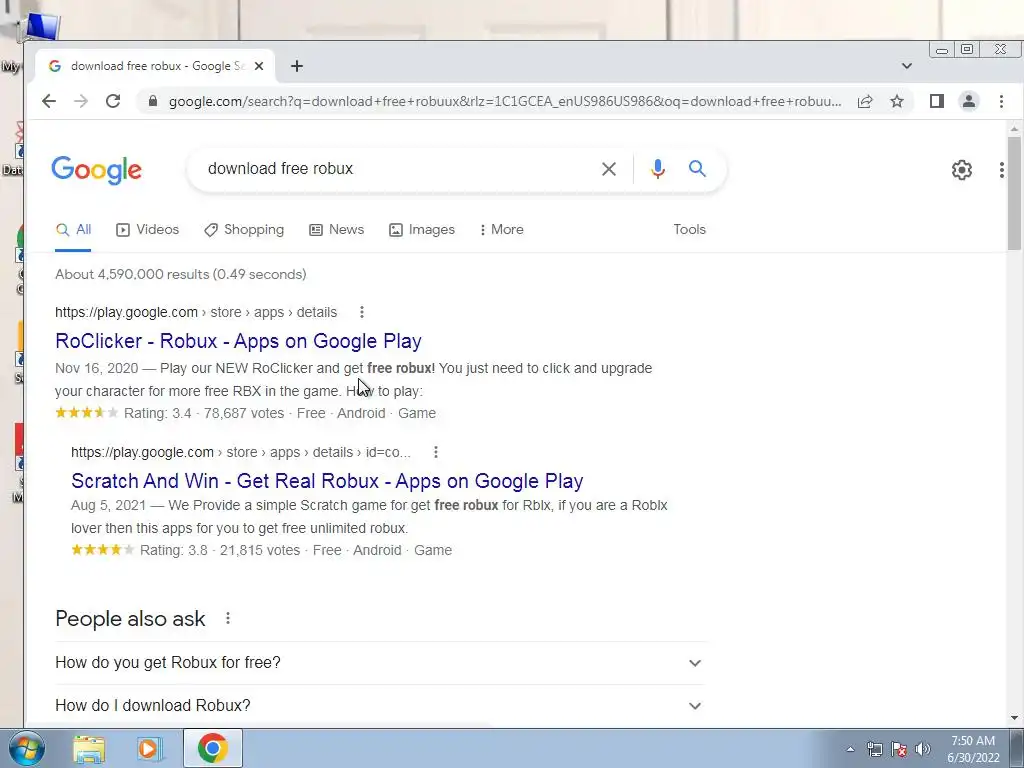Open the search Tools options

pyautogui.click(x=690, y=230)
